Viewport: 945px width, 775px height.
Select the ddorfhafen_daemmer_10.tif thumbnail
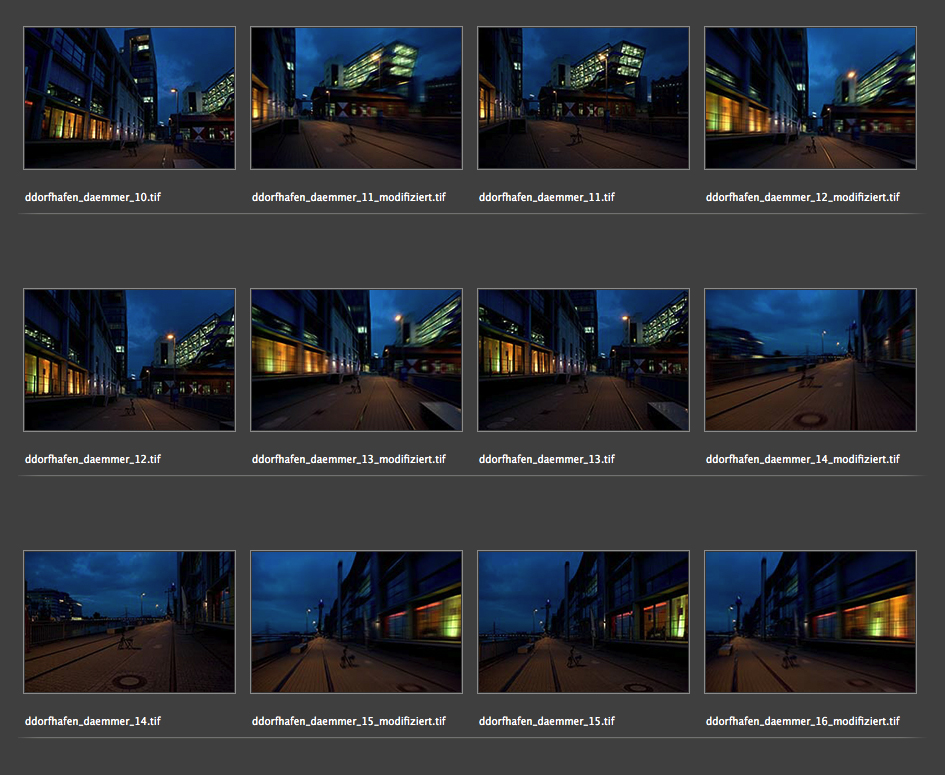(x=129, y=98)
